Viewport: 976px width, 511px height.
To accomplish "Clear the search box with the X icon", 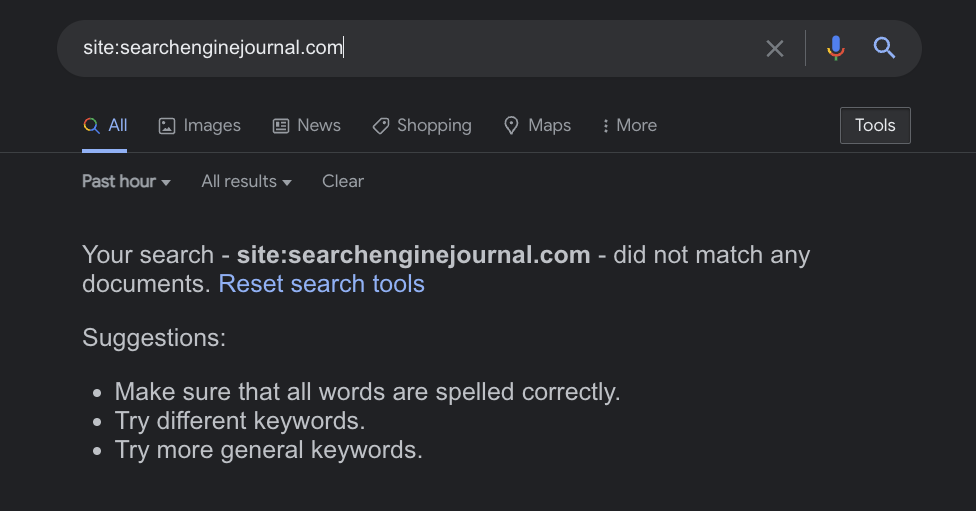I will (775, 48).
